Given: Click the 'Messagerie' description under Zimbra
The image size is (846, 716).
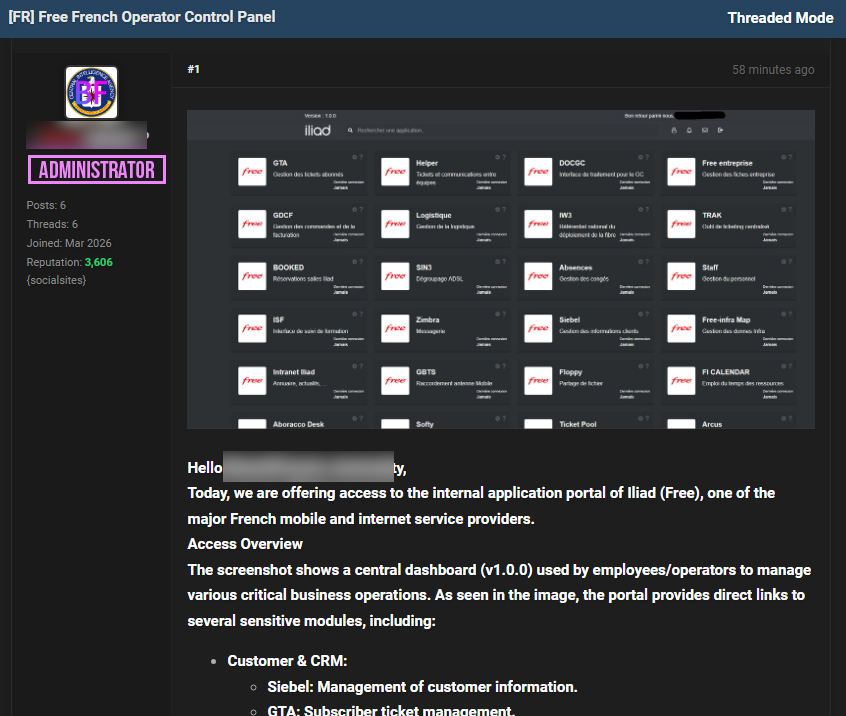Looking at the screenshot, I should coord(431,331).
